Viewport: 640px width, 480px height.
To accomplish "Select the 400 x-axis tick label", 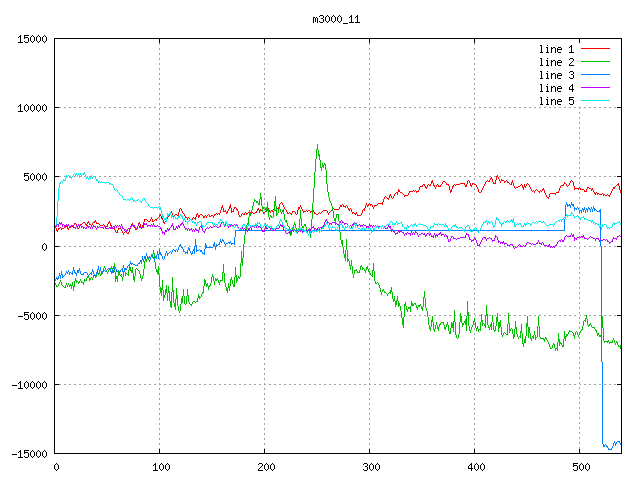I will (475, 466).
